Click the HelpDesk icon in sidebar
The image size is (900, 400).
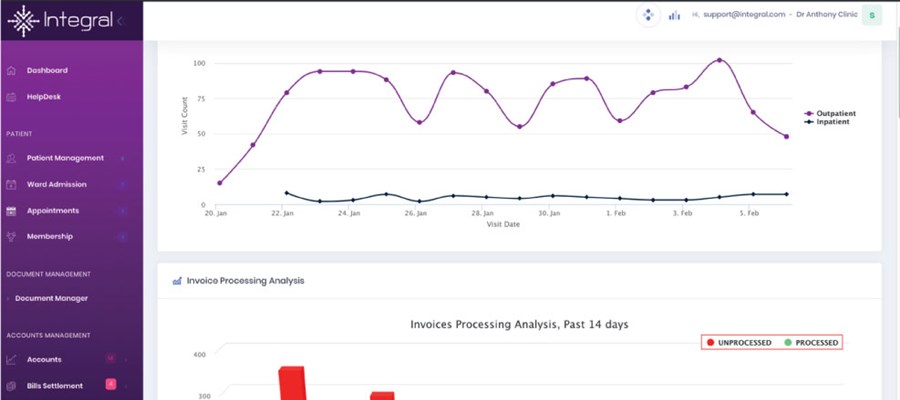point(11,97)
